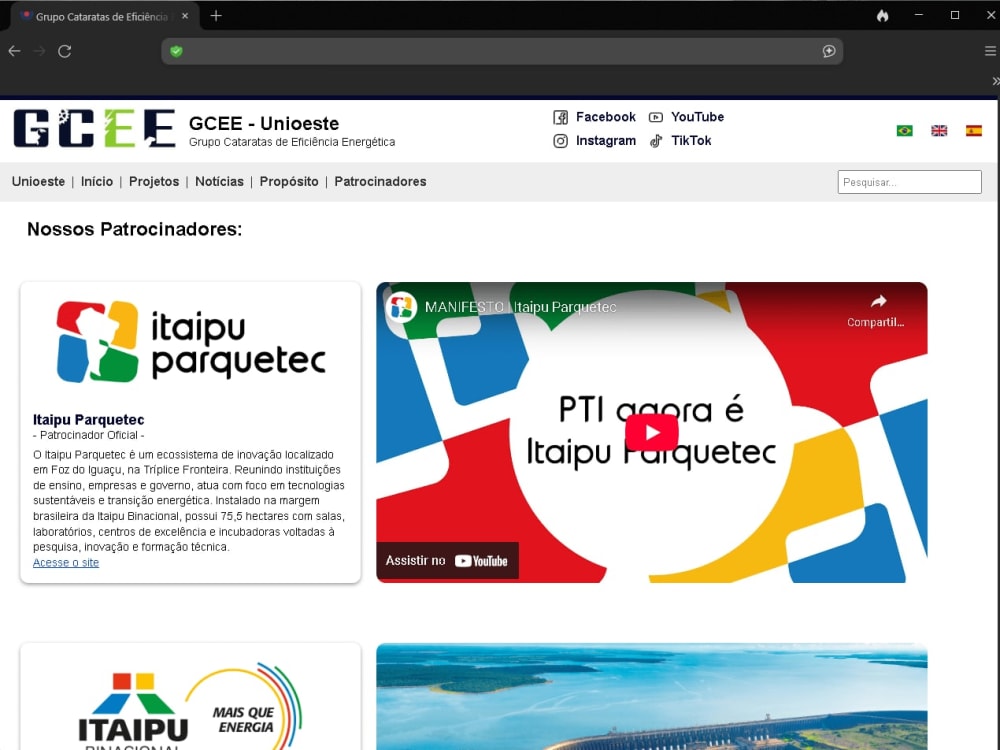
Task: Switch language with the Spain flag
Action: (x=973, y=131)
